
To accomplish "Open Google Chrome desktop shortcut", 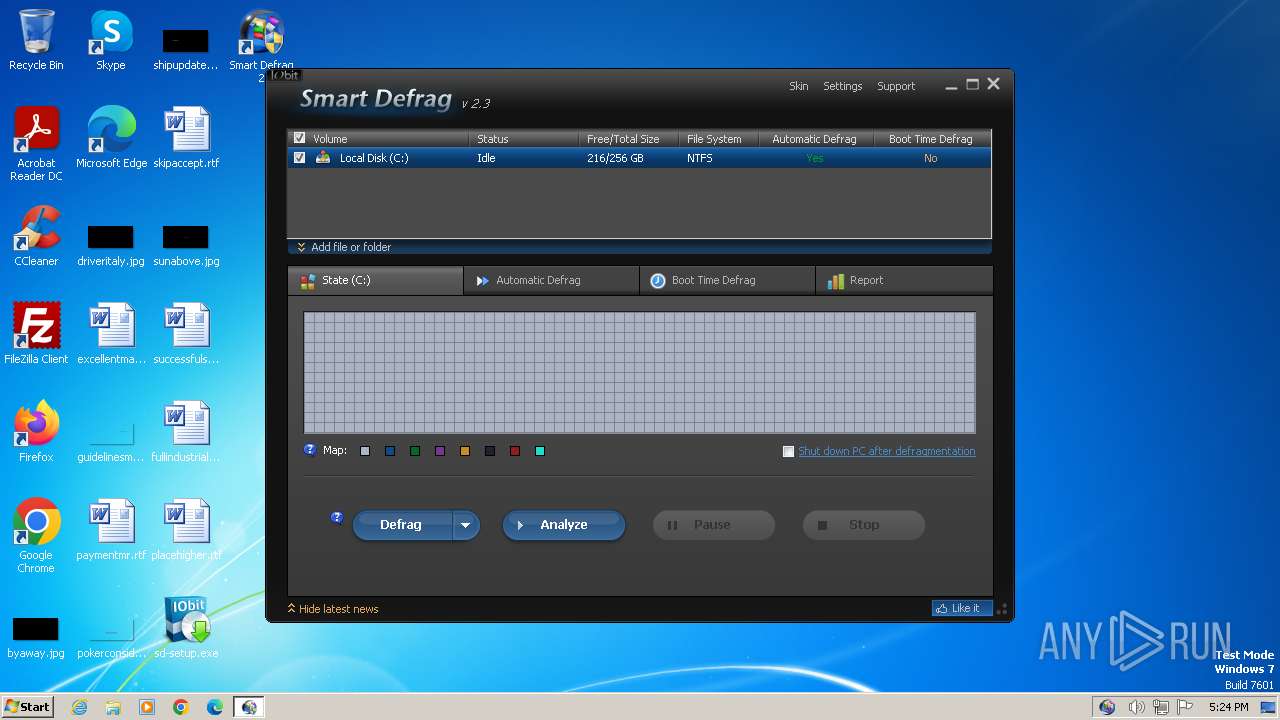I will (36, 536).
